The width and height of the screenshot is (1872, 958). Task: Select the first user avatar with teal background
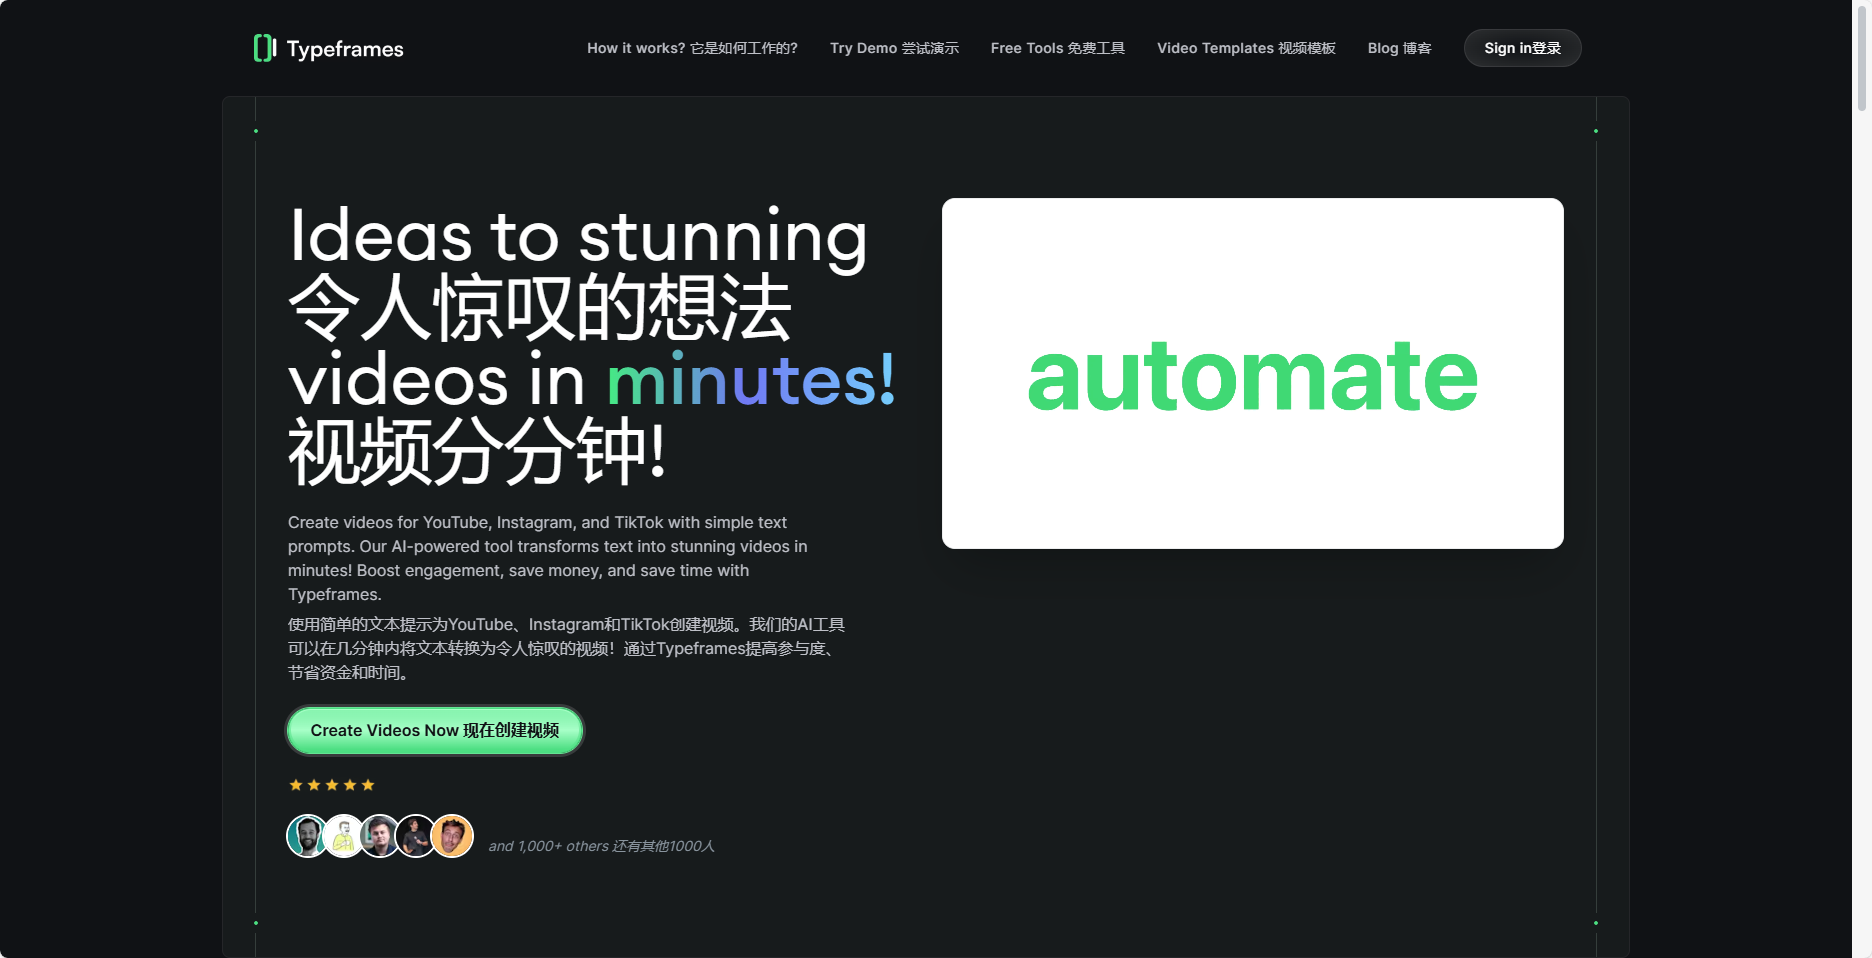[307, 836]
